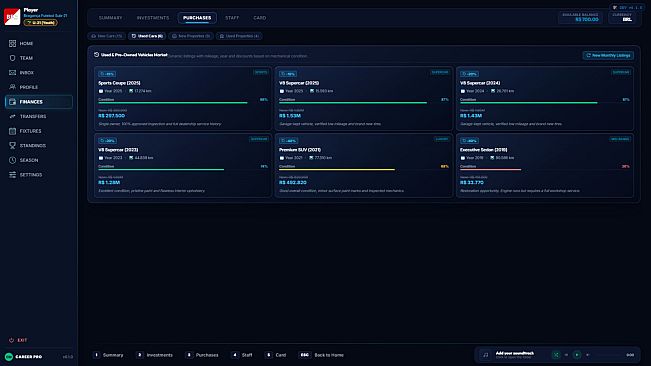This screenshot has width=651, height=366.
Task: Switch to the Summary tab
Action: [x=110, y=18]
